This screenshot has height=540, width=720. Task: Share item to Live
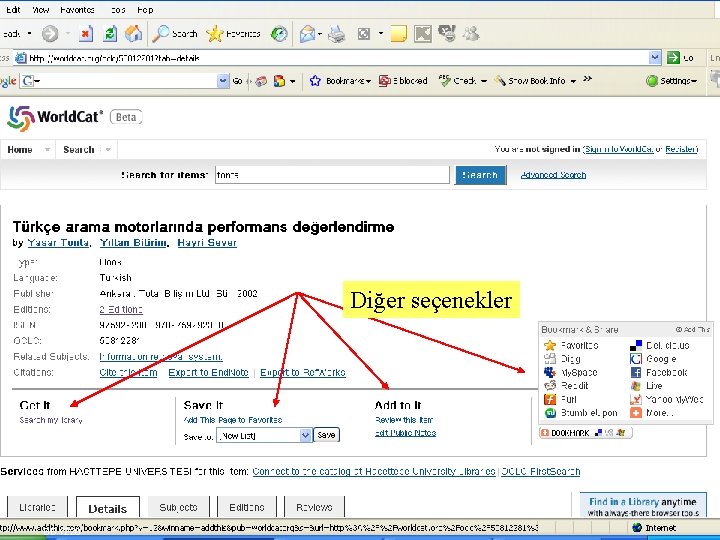coord(647,385)
